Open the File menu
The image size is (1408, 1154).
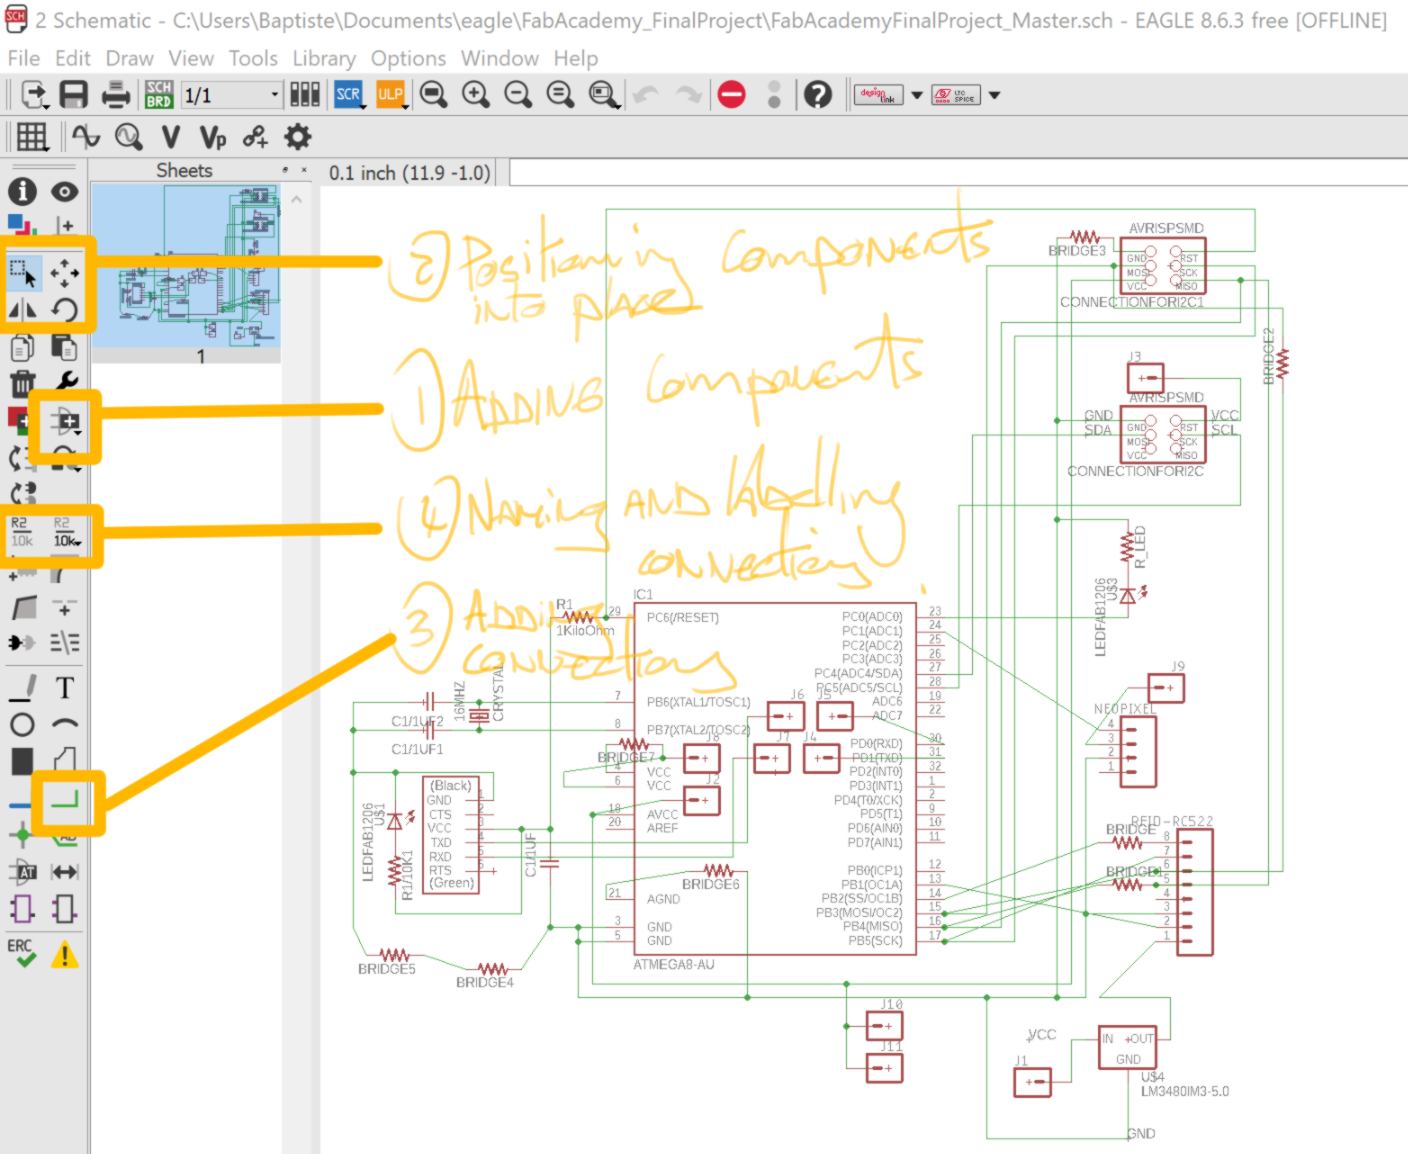pyautogui.click(x=24, y=58)
